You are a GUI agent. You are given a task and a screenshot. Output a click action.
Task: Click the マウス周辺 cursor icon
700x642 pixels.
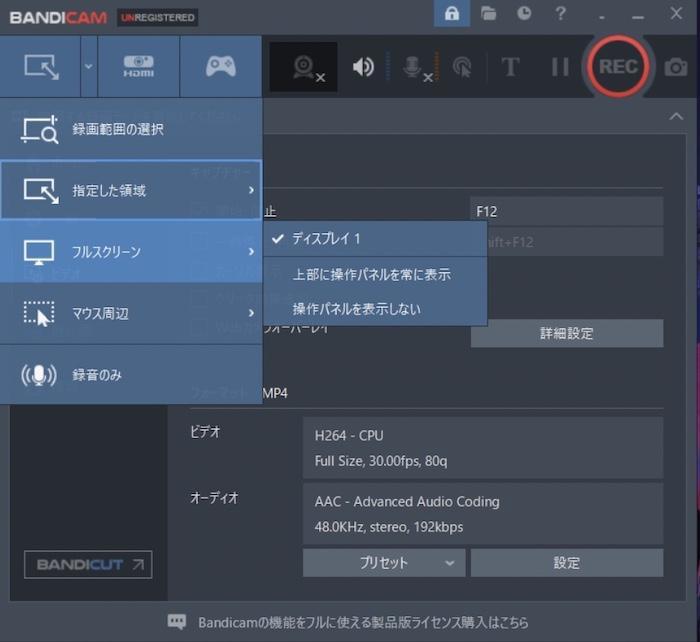pos(39,313)
